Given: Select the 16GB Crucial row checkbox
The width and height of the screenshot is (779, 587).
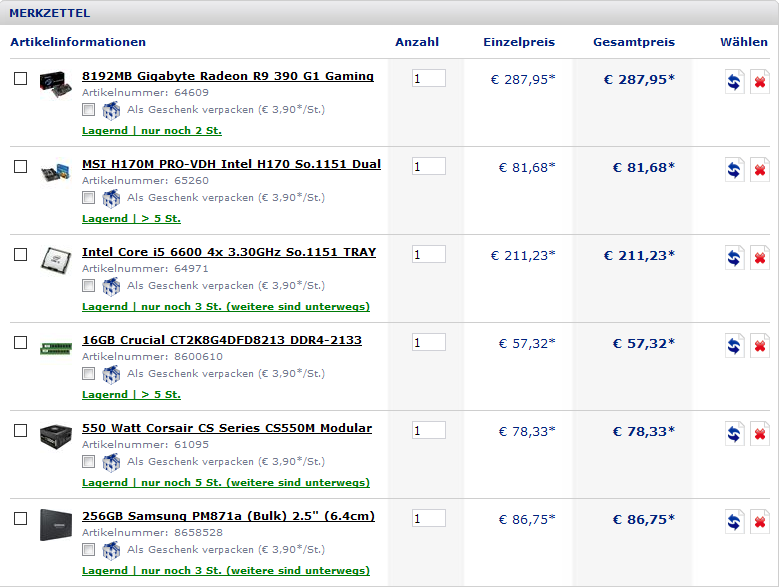Looking at the screenshot, I should tap(20, 343).
